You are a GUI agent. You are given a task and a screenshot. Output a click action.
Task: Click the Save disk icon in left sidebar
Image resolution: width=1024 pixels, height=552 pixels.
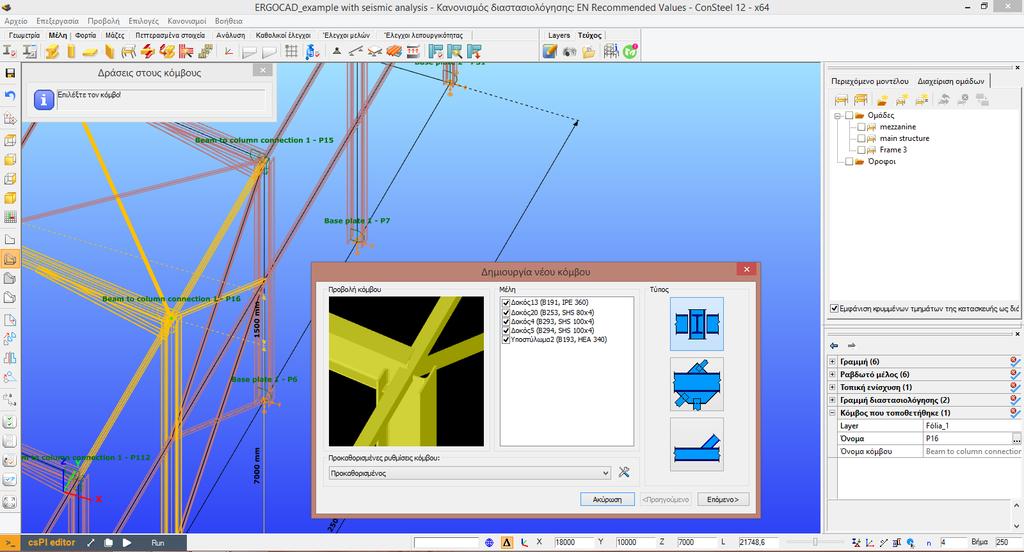click(x=10, y=73)
